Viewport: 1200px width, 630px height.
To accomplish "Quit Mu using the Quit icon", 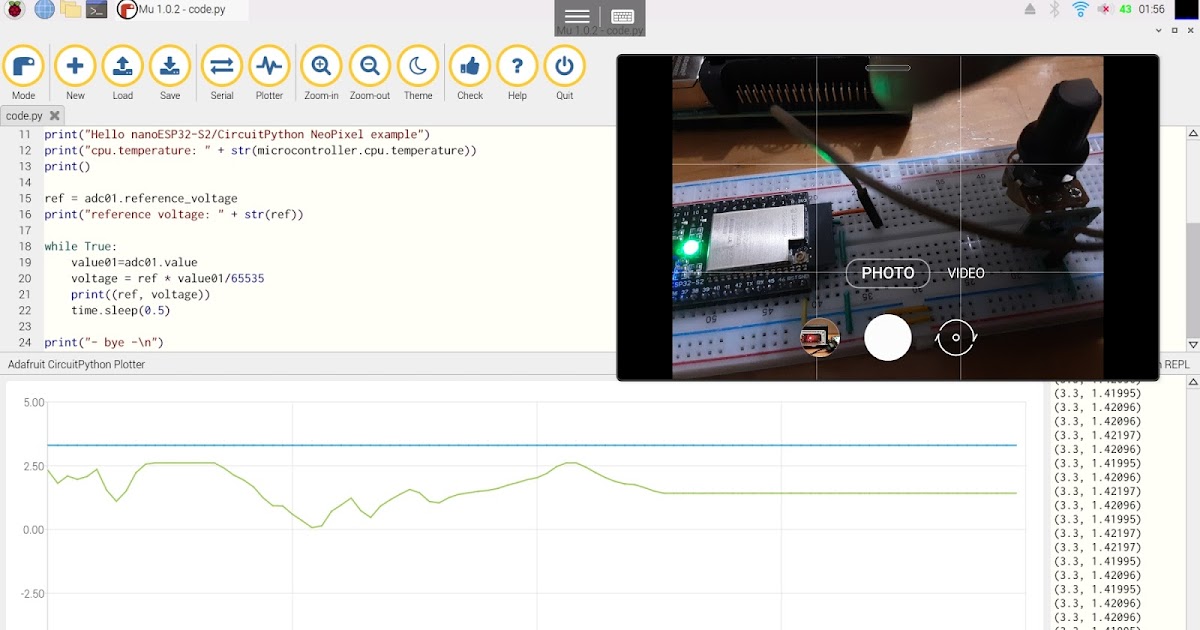I will pos(564,68).
